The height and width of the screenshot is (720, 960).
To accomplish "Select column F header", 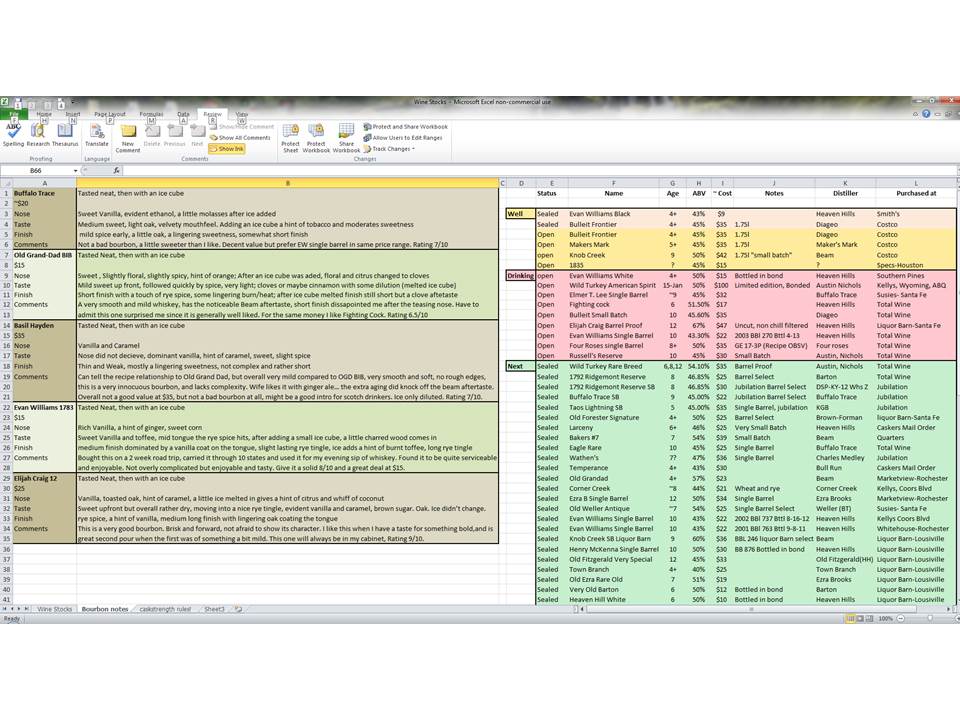I will [x=613, y=183].
